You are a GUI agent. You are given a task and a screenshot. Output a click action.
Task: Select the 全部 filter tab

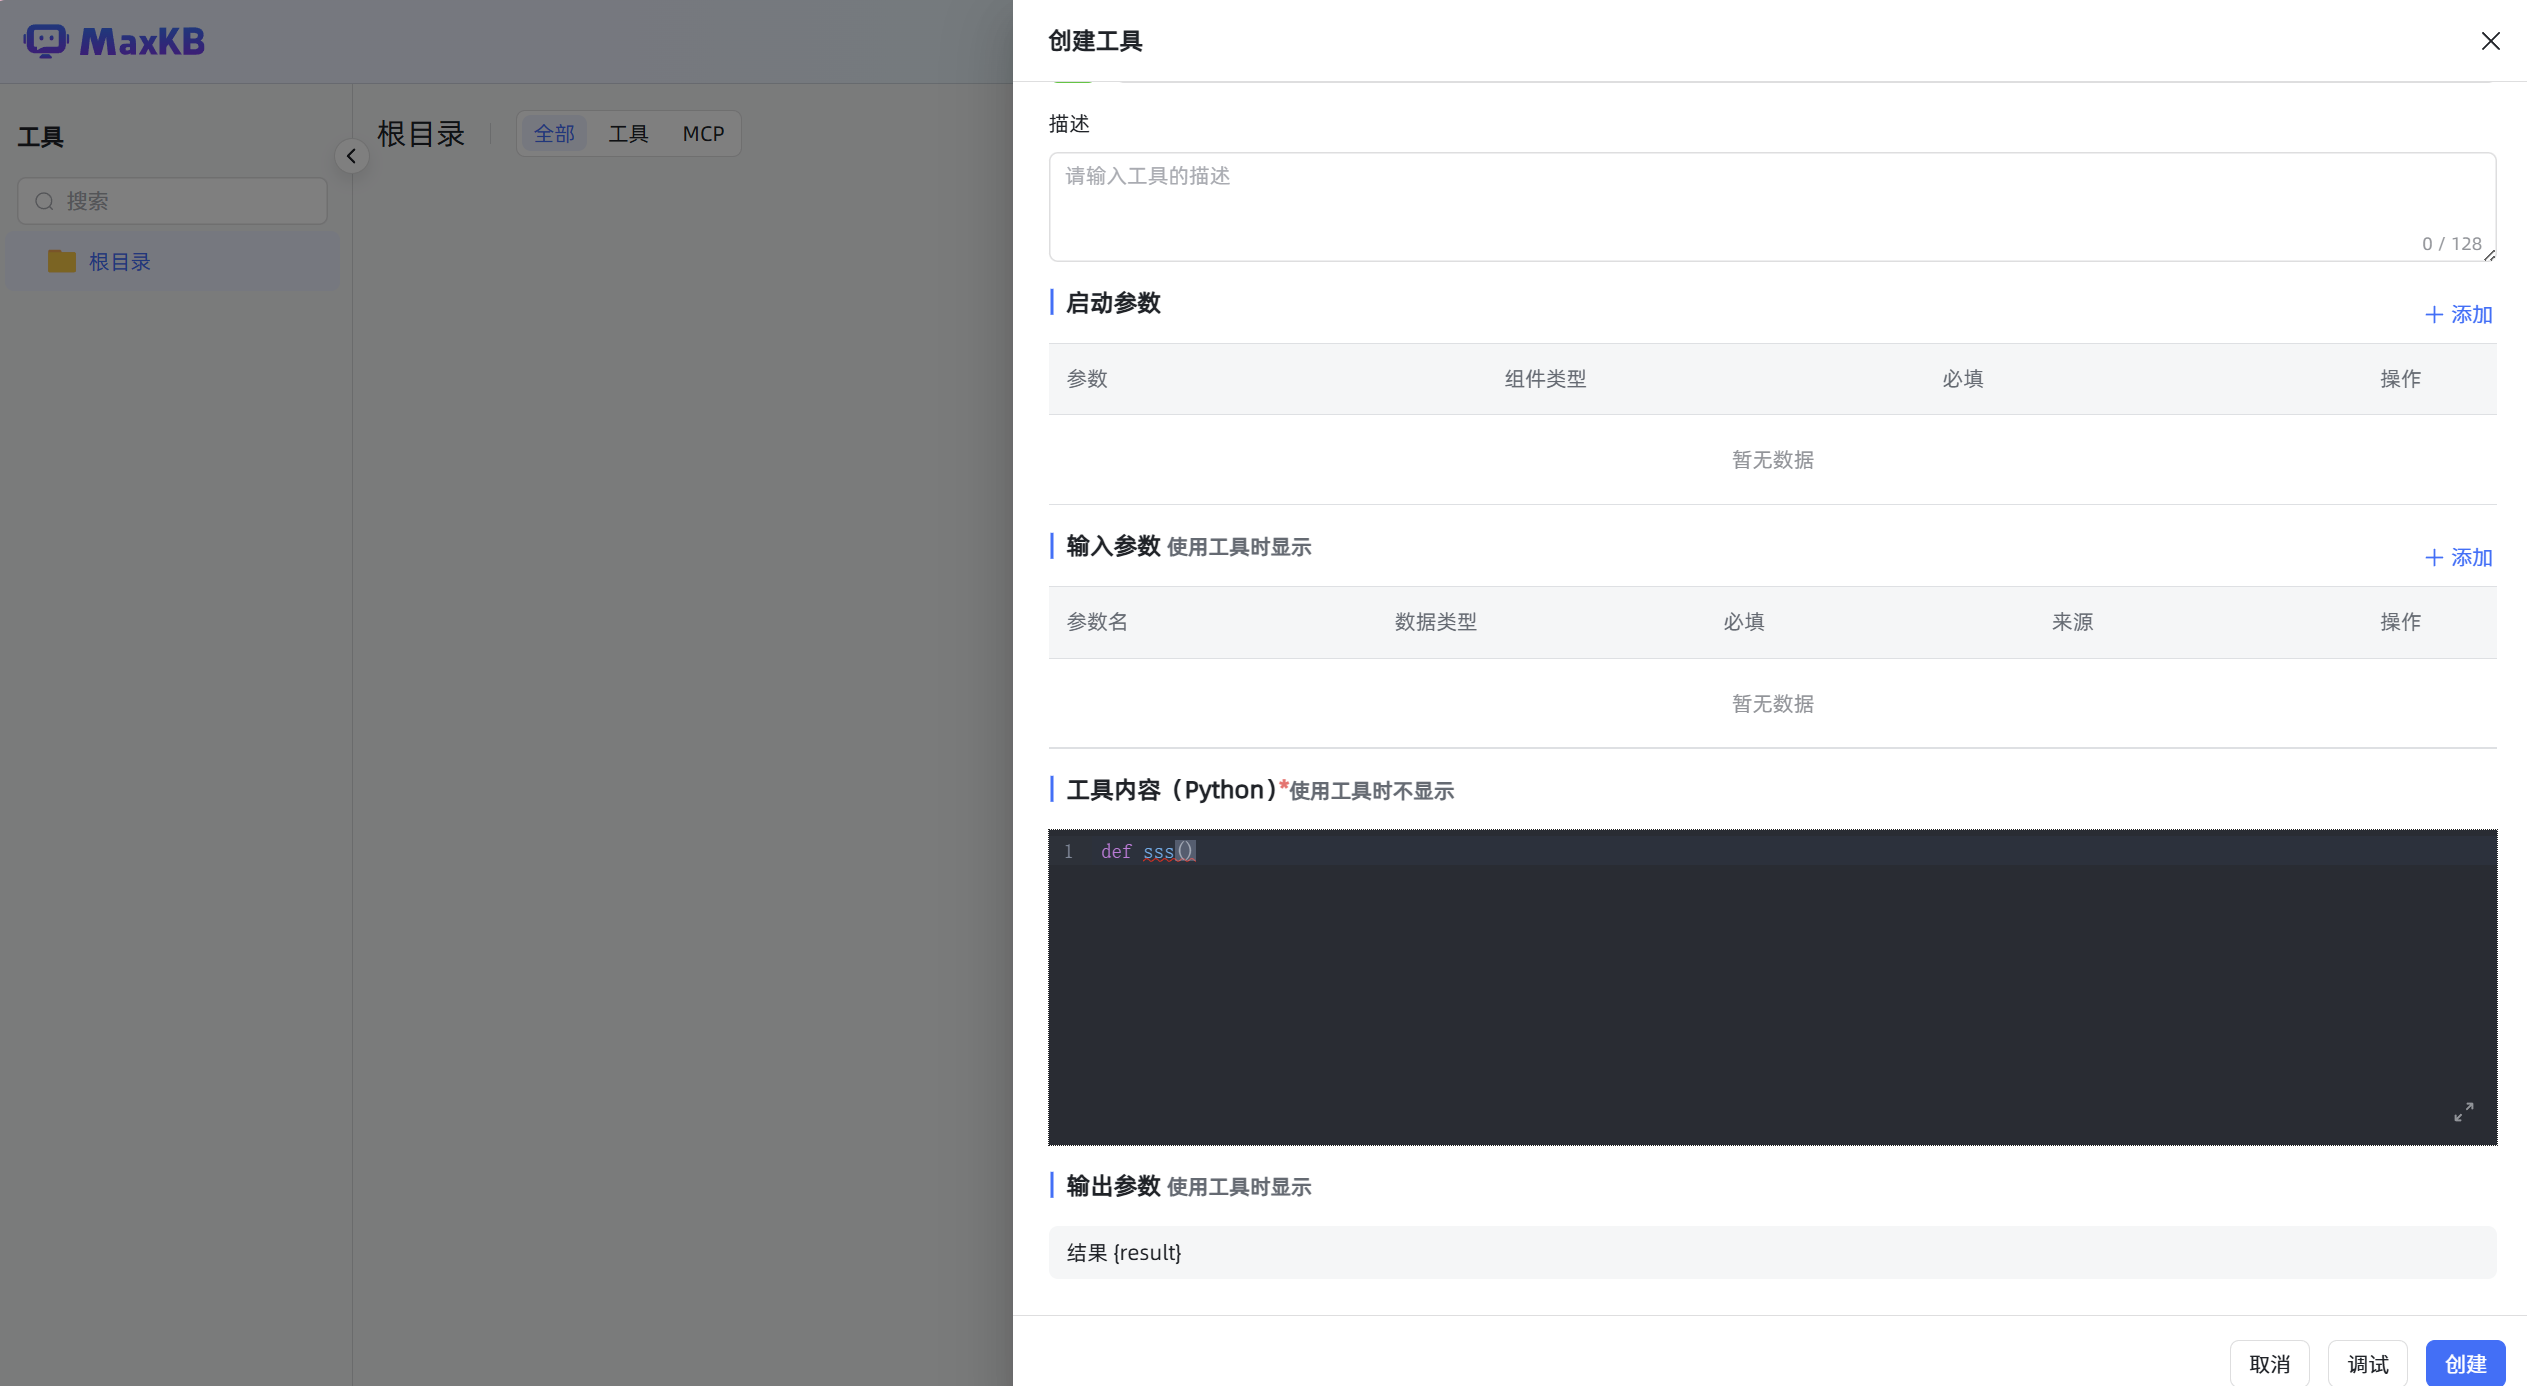pos(554,134)
